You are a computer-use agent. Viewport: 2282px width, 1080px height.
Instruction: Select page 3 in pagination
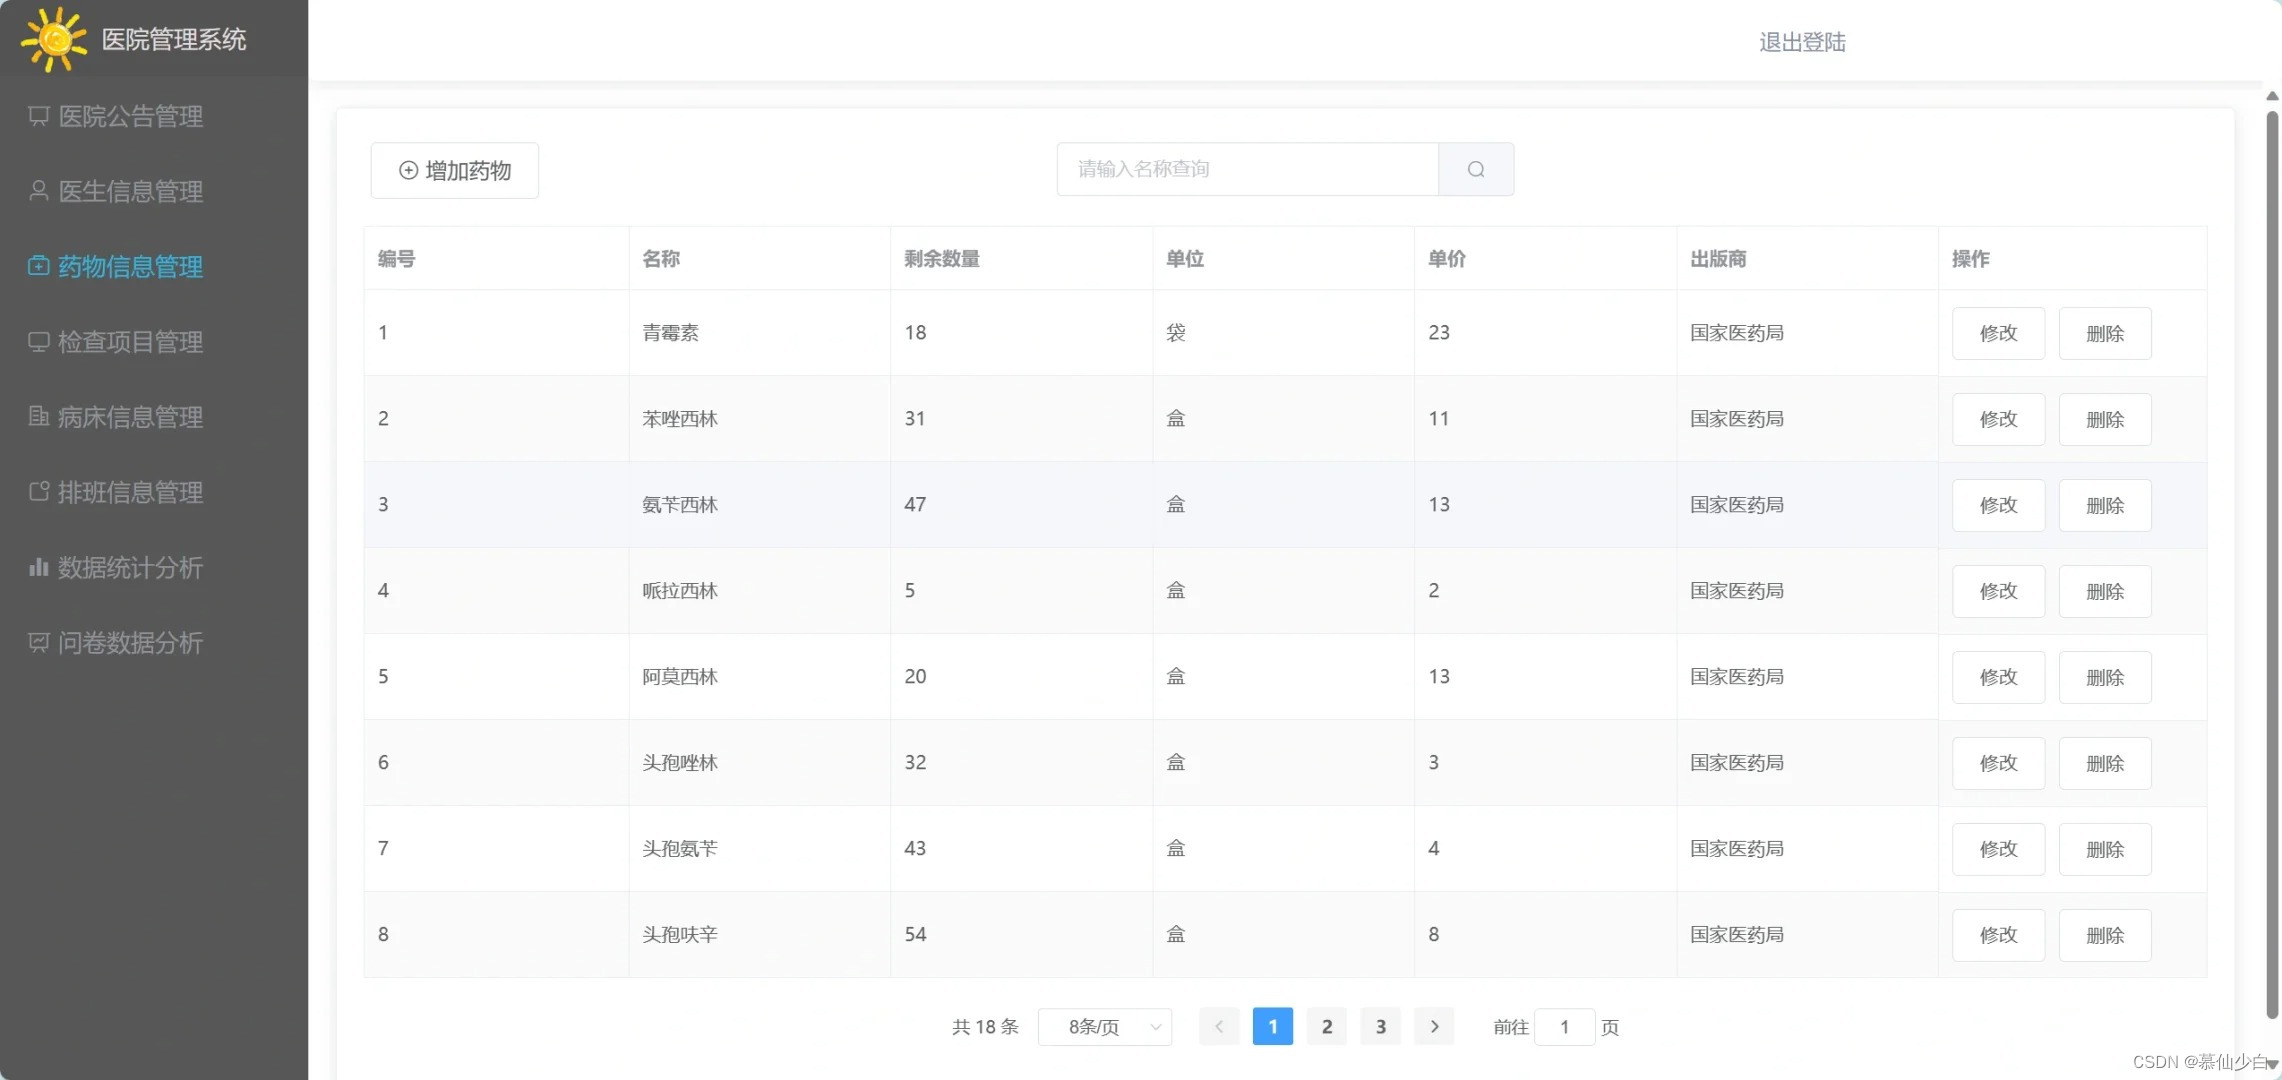coord(1380,1027)
